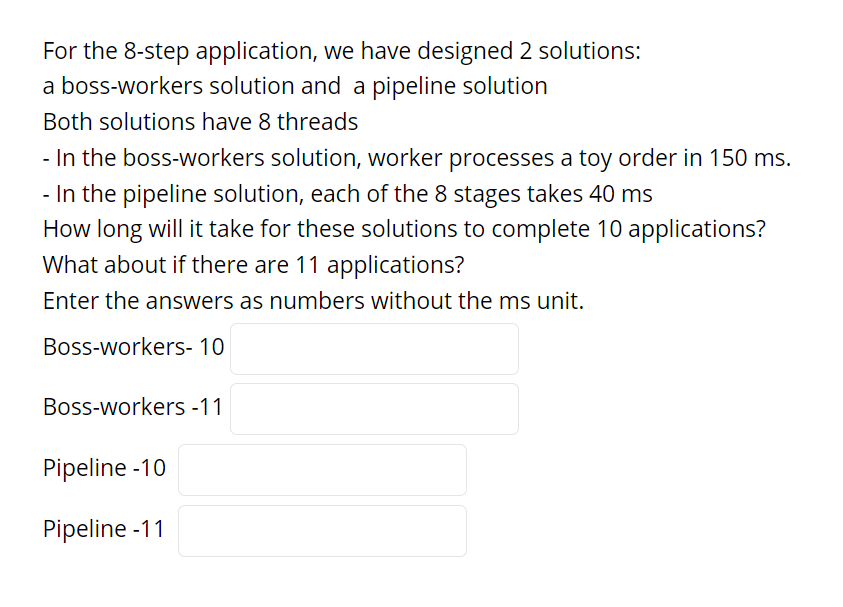Click the Pipeline -10 input field
843x607 pixels.
[321, 469]
